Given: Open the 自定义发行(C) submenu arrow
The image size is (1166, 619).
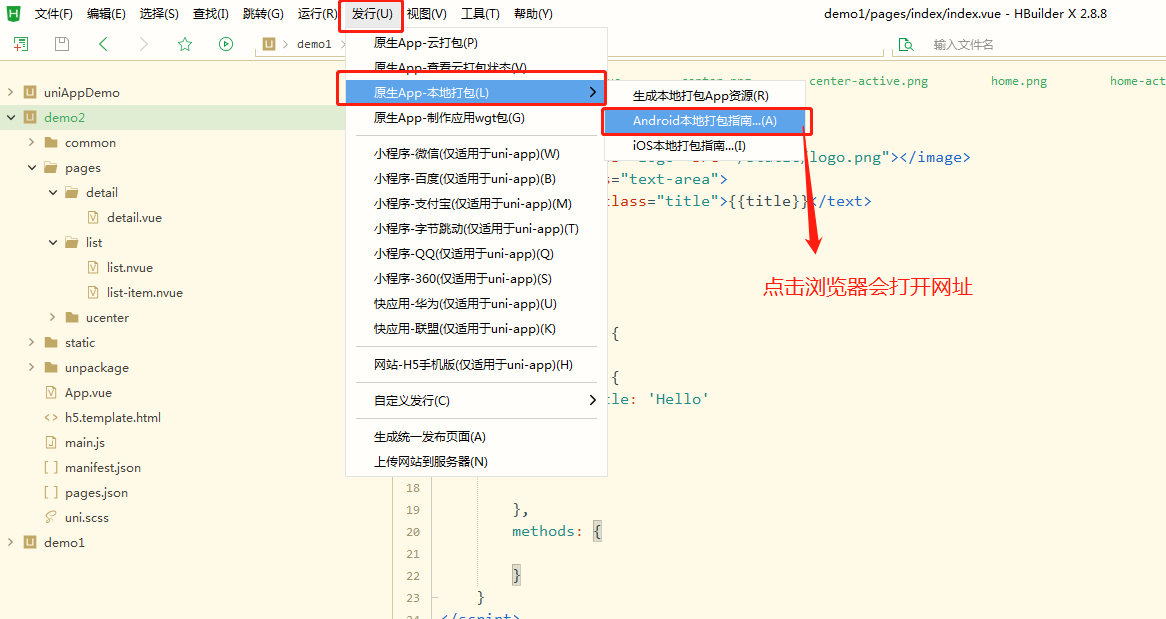Looking at the screenshot, I should (592, 400).
